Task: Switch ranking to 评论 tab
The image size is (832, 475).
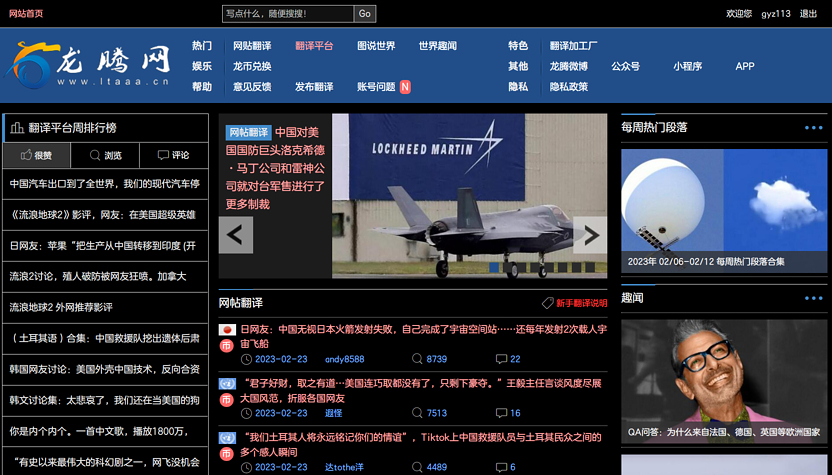Action: 174,155
